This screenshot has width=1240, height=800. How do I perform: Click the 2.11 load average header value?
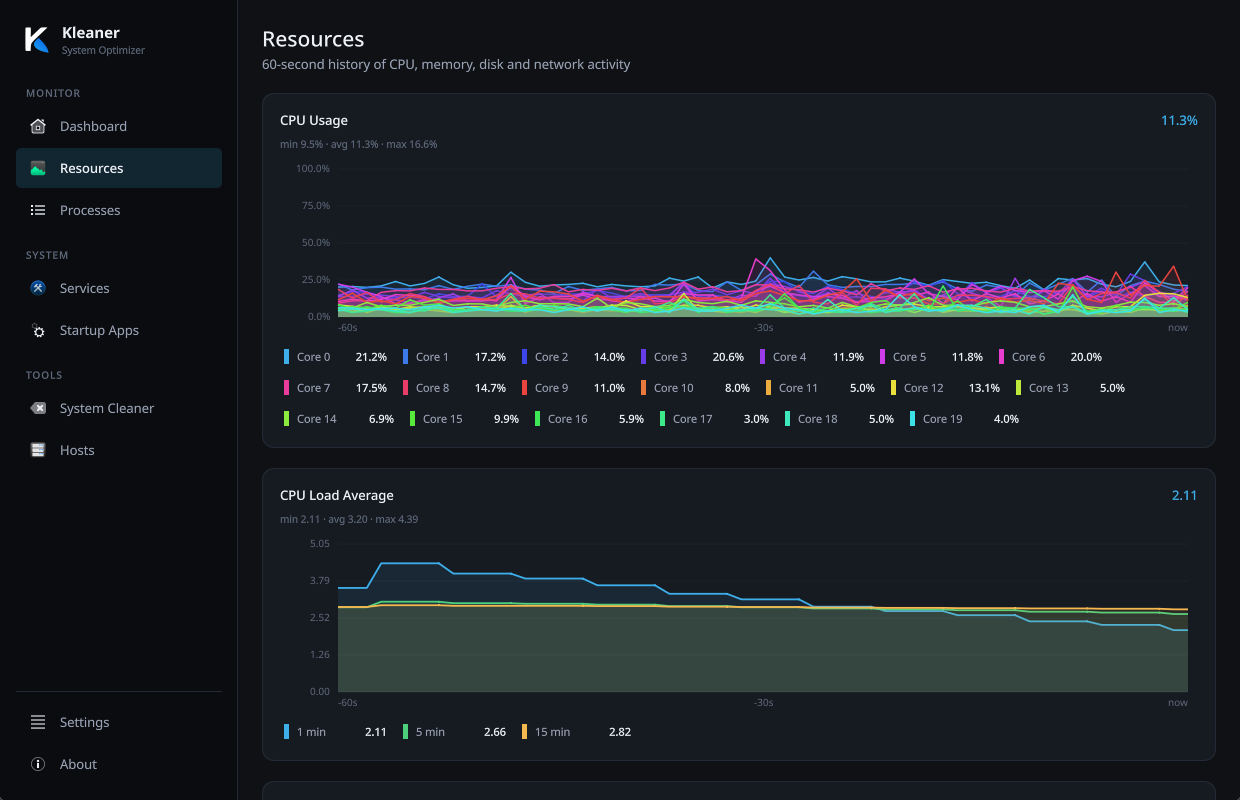click(x=1184, y=495)
